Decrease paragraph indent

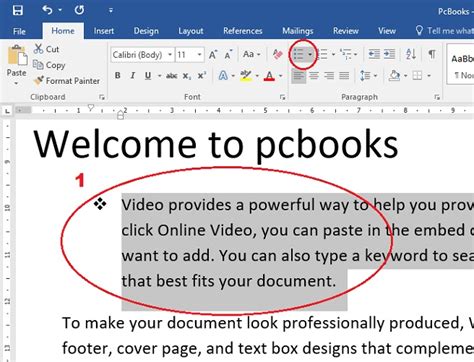click(374, 54)
